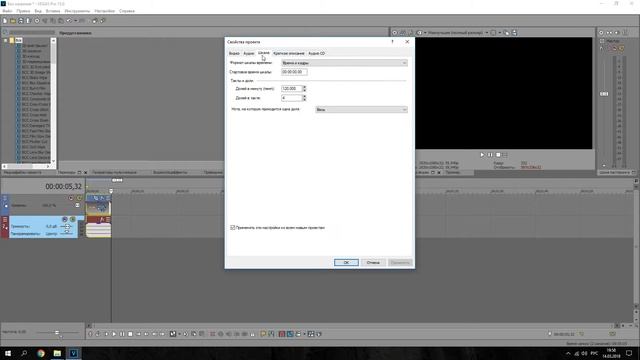
Task: Switch to VEGAS Pro in the taskbar
Action: (73, 353)
